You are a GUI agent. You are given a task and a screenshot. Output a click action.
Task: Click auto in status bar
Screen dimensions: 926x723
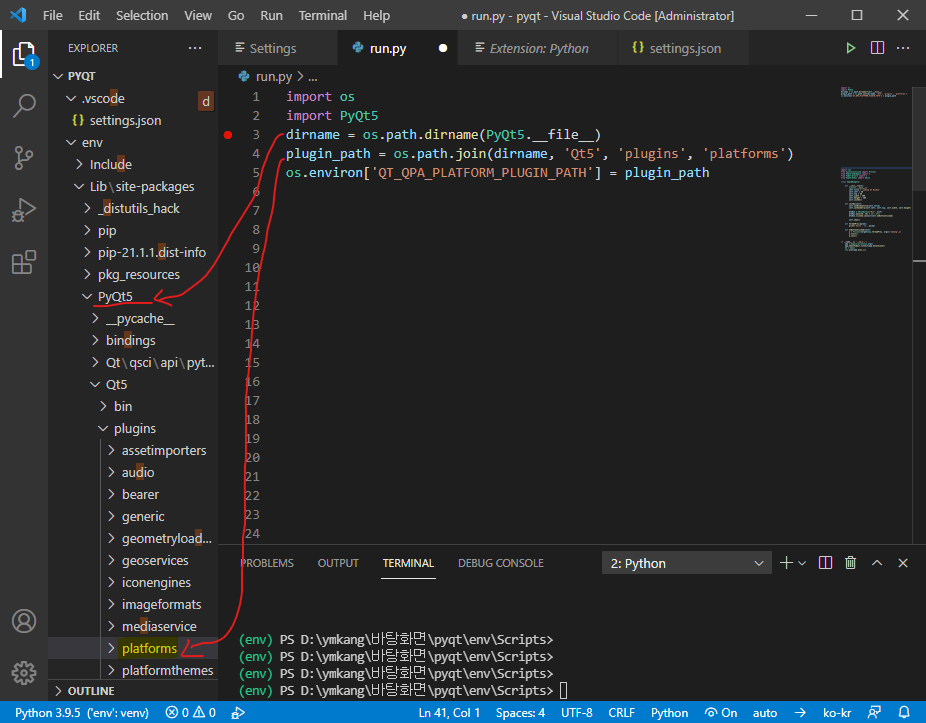pyautogui.click(x=765, y=712)
